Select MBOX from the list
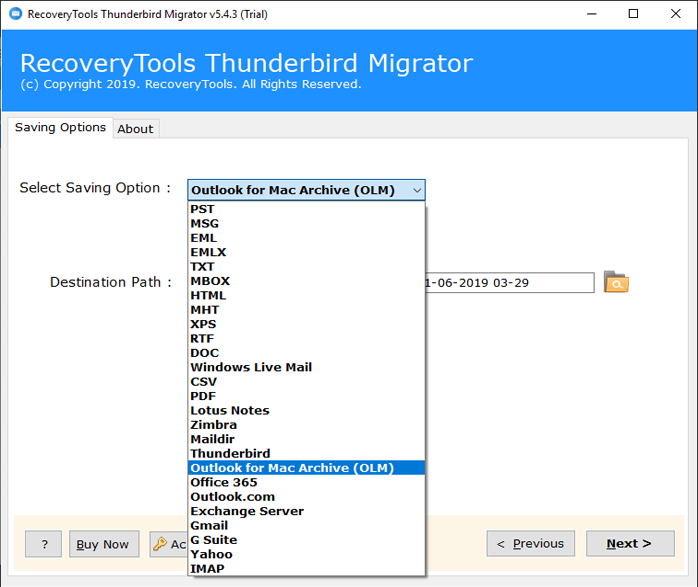Image resolution: width=698 pixels, height=587 pixels. click(x=306, y=281)
